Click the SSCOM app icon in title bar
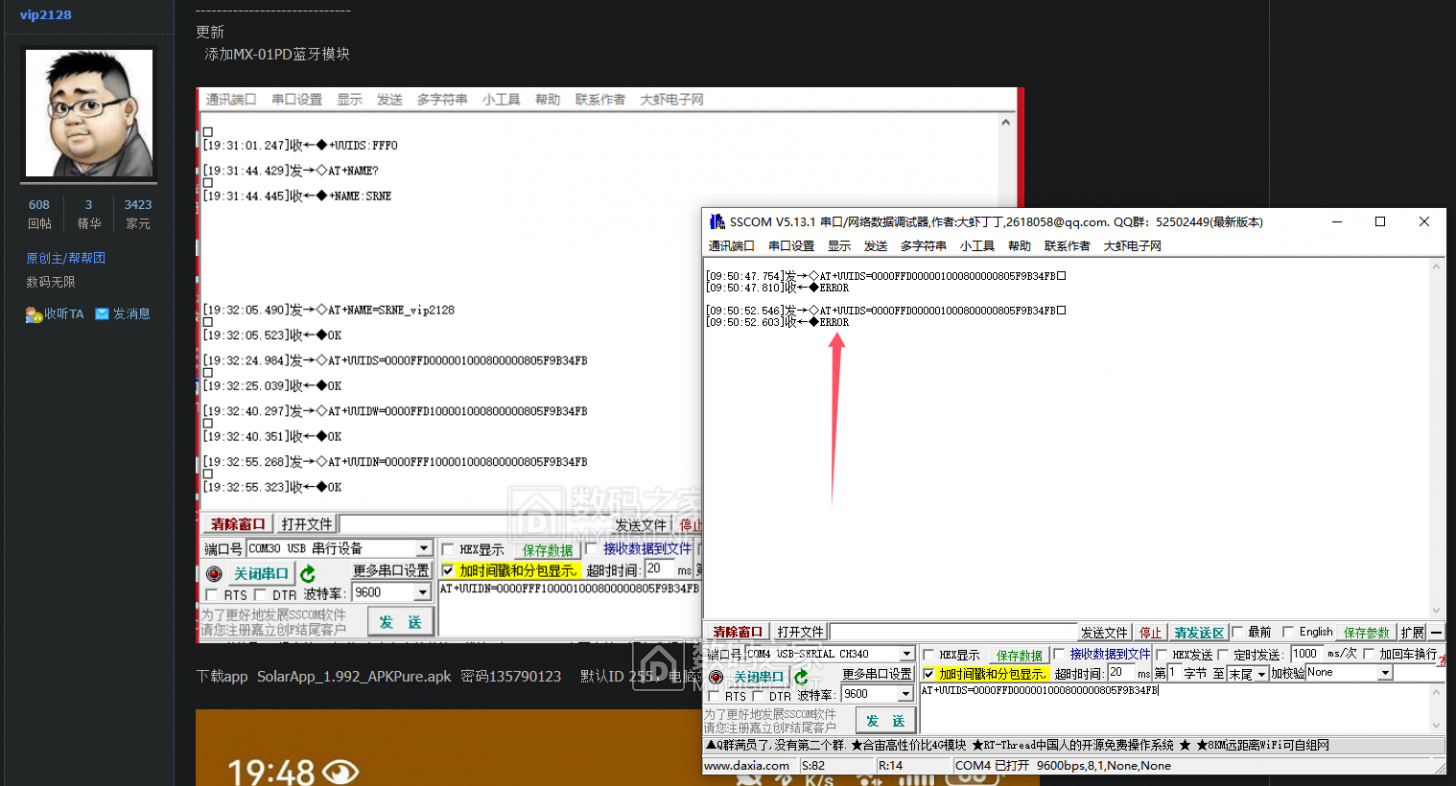1456x786 pixels. (x=716, y=222)
